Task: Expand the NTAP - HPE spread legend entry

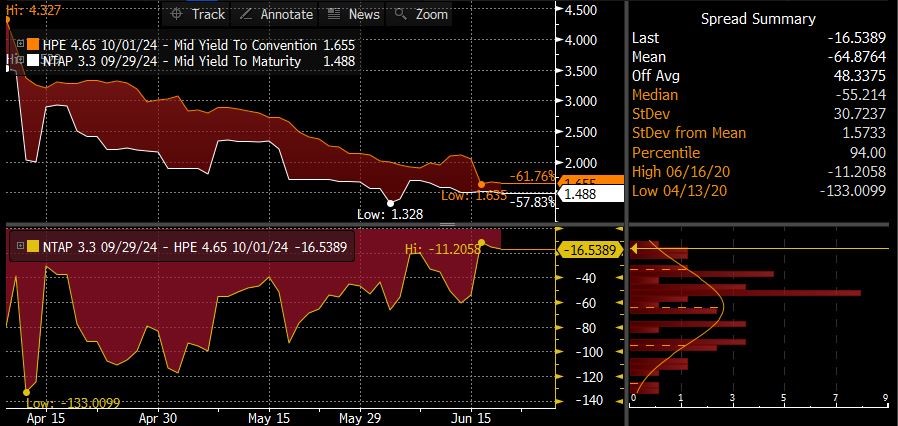Action: pyautogui.click(x=21, y=246)
